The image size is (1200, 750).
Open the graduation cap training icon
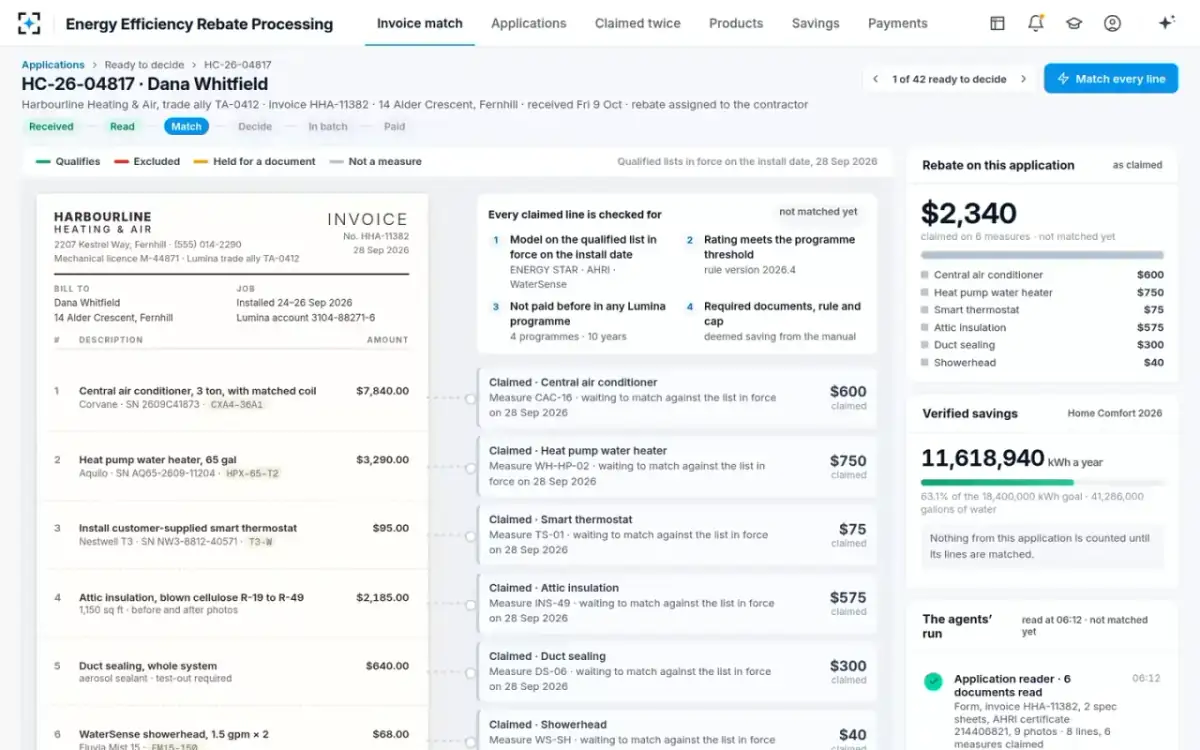(1074, 23)
